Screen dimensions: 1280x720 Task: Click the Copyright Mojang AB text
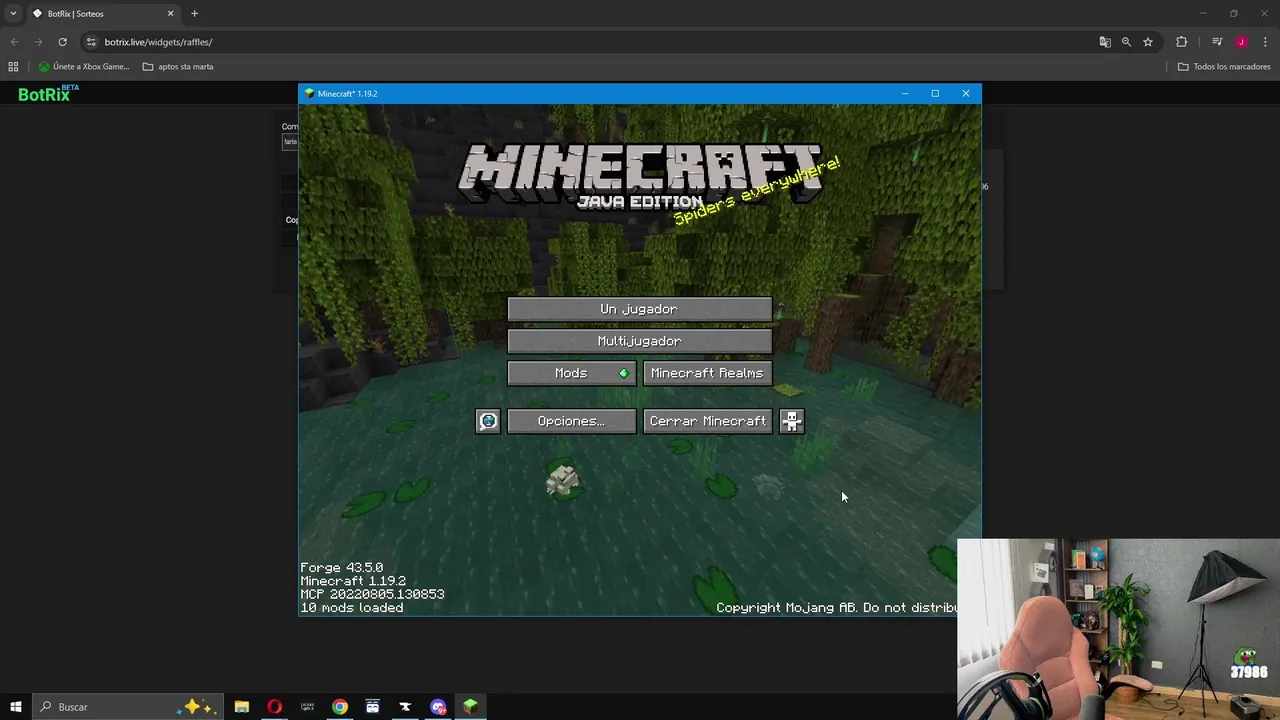(x=836, y=608)
